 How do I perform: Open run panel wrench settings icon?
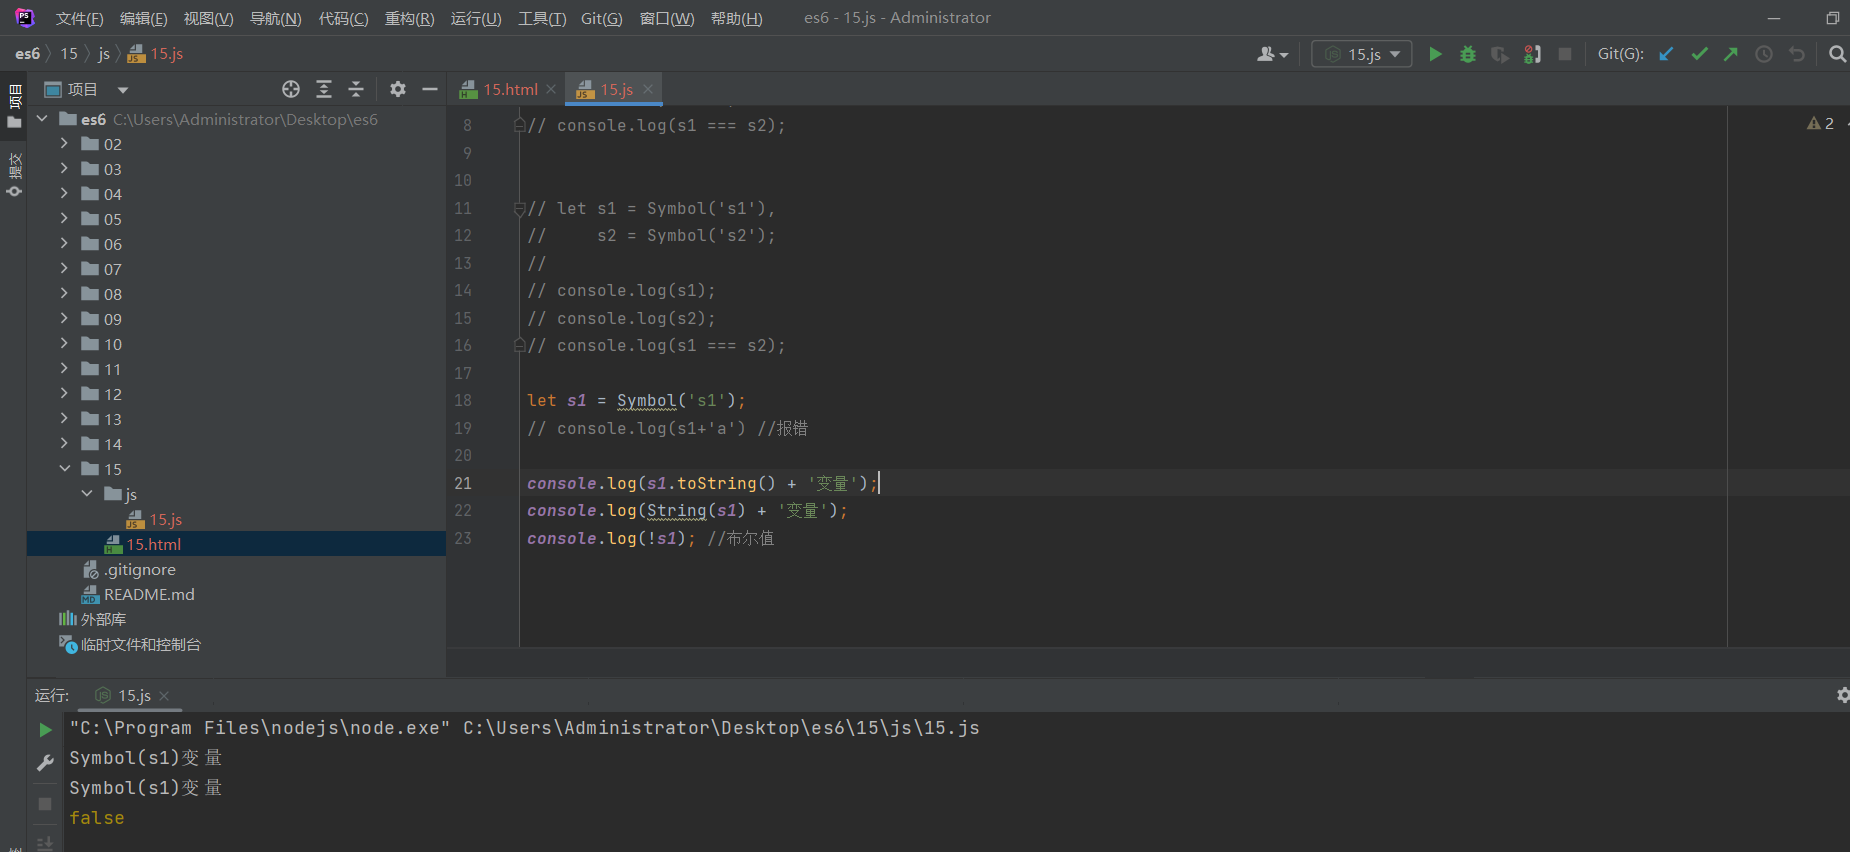point(45,764)
